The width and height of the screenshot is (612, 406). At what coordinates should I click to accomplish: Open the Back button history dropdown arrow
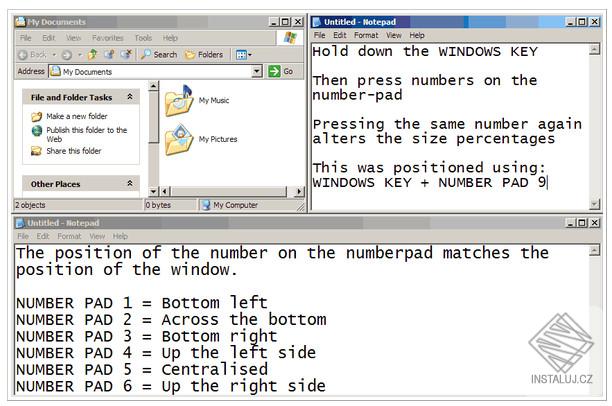point(54,55)
